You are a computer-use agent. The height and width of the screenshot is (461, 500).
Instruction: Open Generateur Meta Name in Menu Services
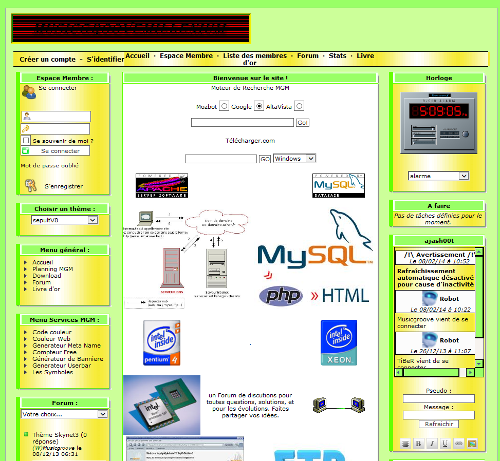click(x=66, y=345)
